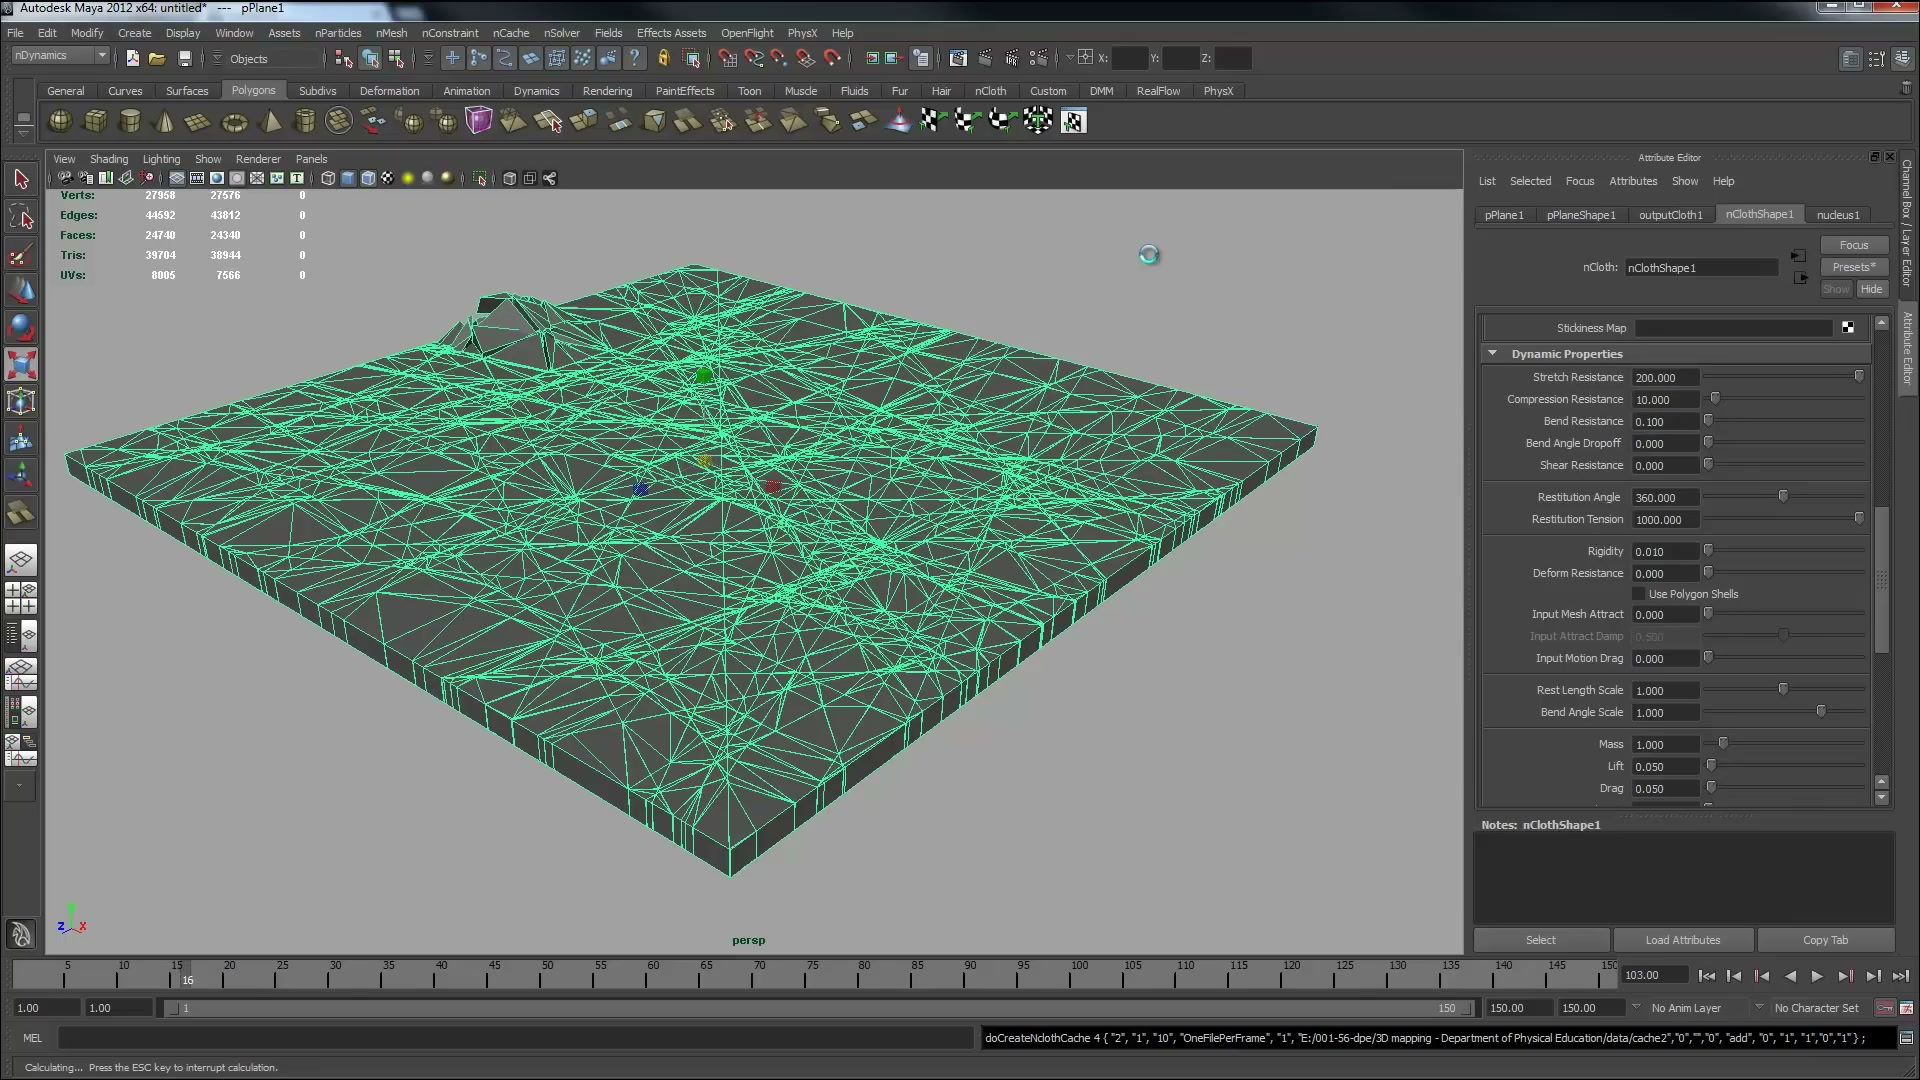
Task: Click the play forward button
Action: 1817,976
